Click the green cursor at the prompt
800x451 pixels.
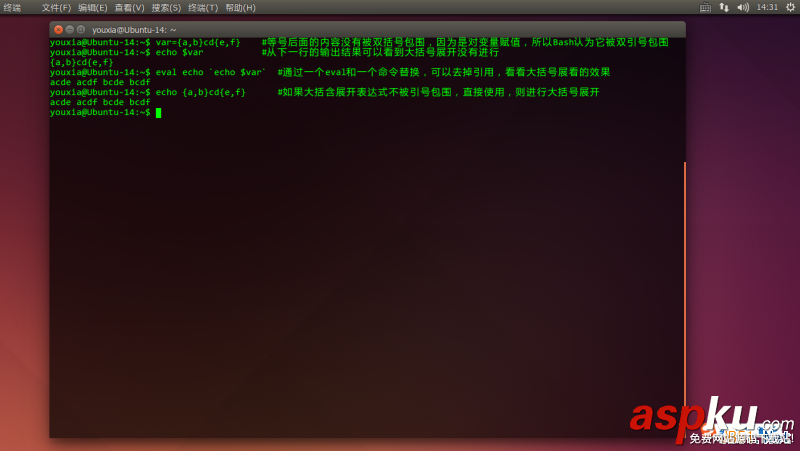pos(158,113)
